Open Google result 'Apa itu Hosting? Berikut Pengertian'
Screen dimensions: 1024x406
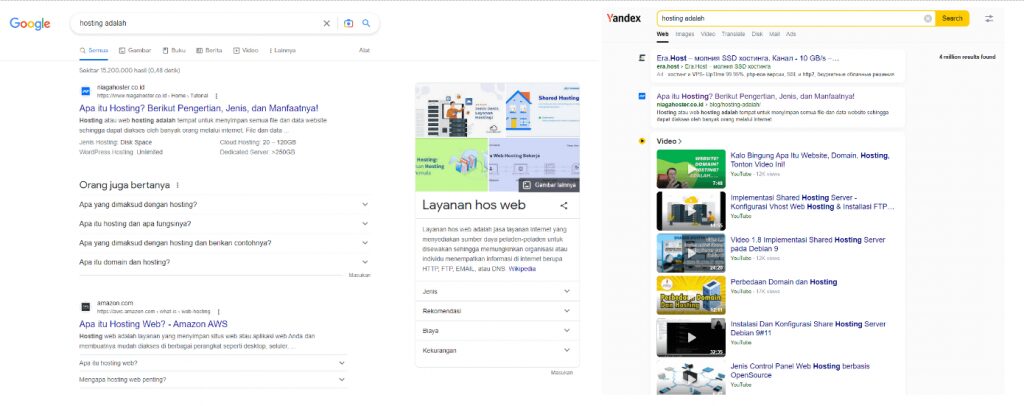click(x=199, y=108)
